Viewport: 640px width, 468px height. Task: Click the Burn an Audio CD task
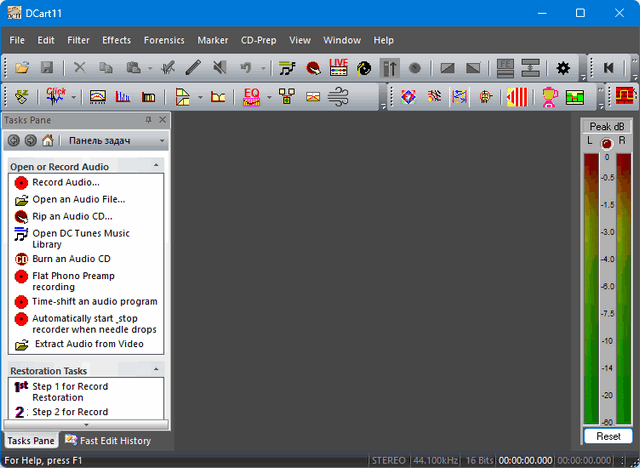click(x=71, y=259)
